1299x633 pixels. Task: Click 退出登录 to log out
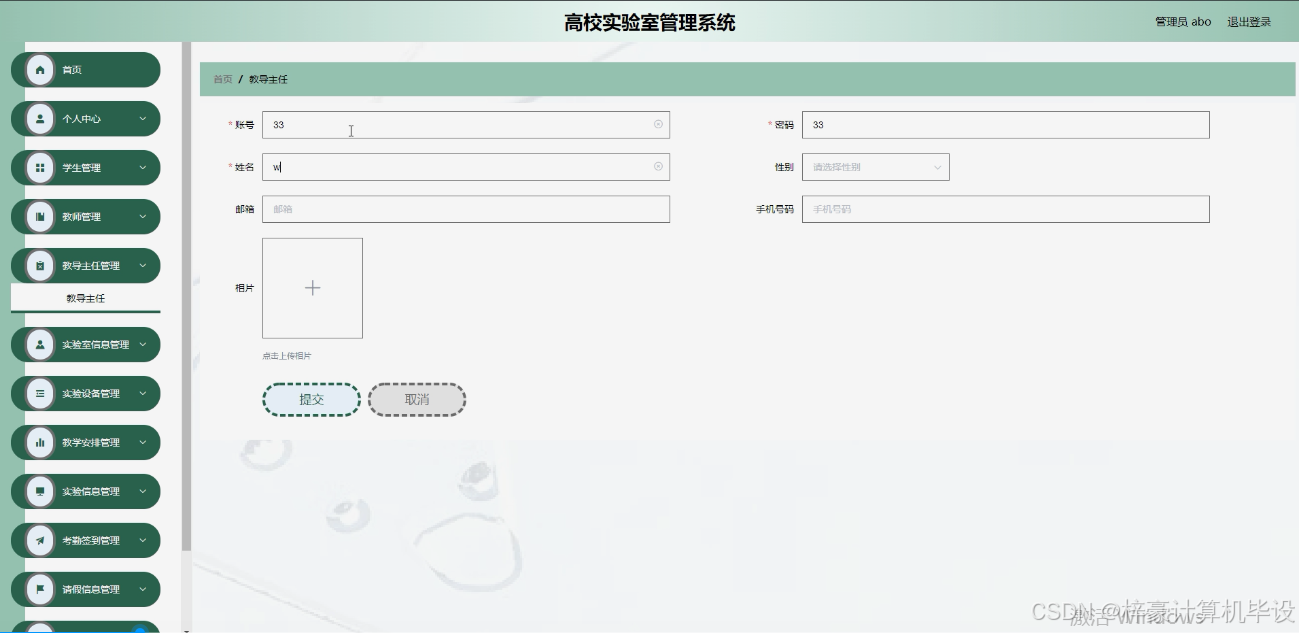1250,21
